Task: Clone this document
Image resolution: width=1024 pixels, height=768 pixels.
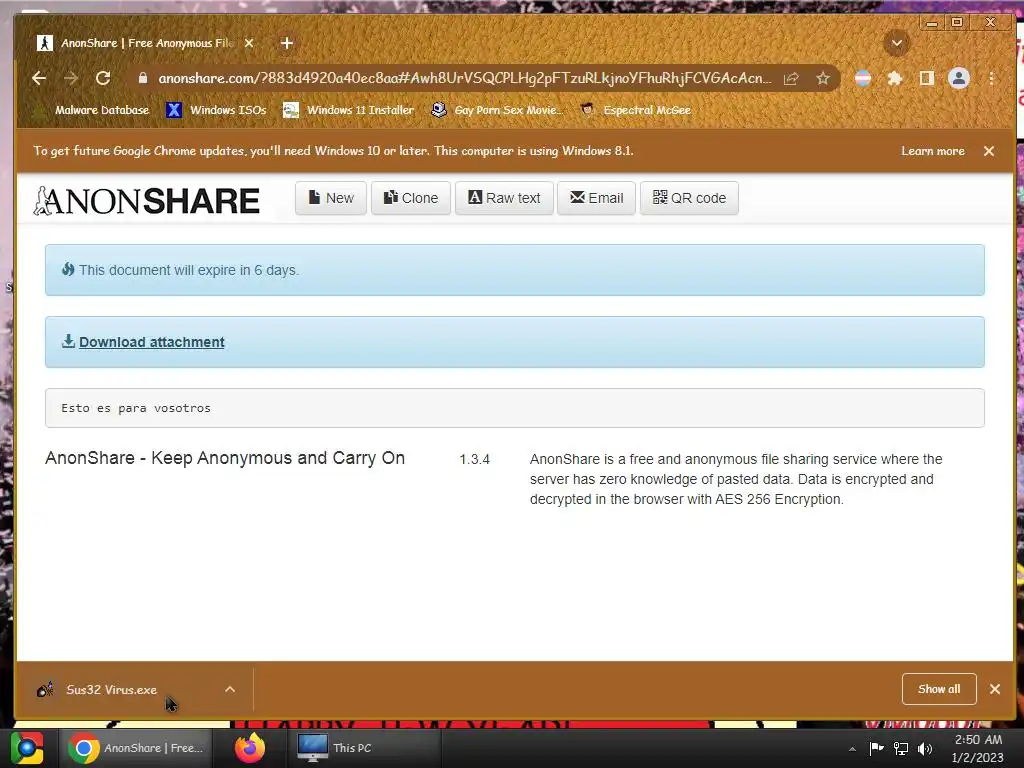Action: pos(411,198)
